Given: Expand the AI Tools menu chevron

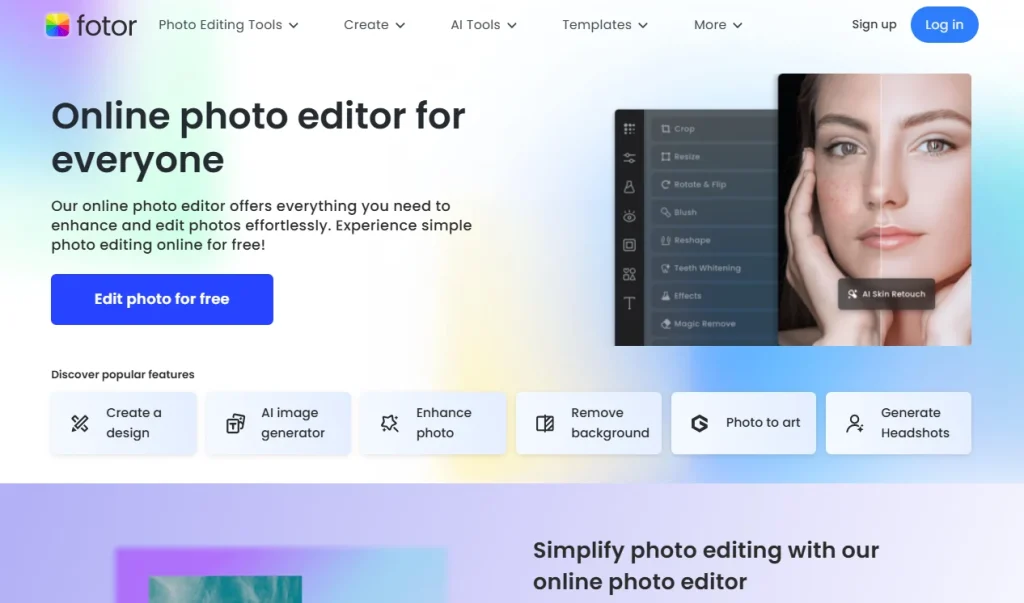Looking at the screenshot, I should [x=512, y=25].
